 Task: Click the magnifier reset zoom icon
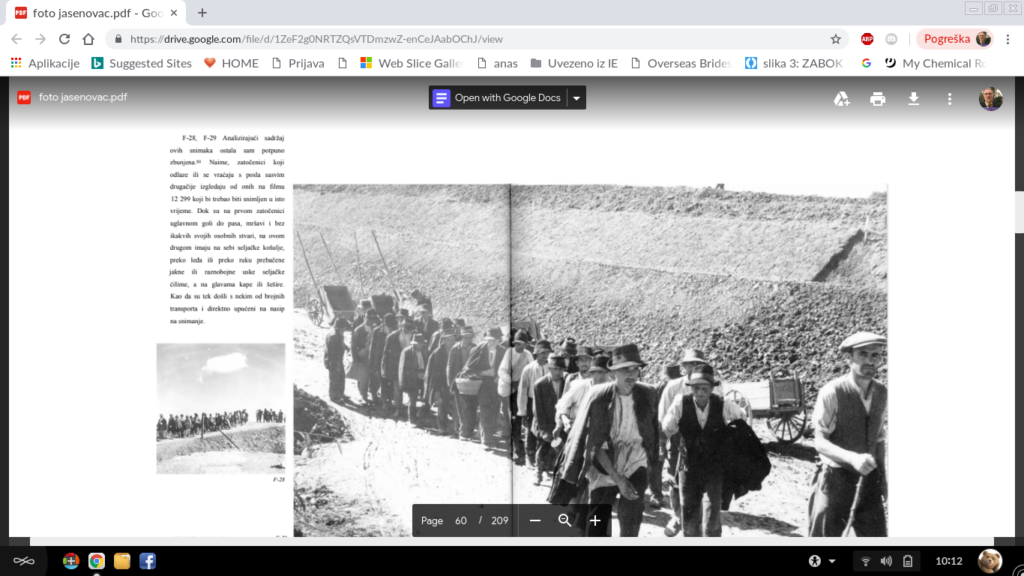[565, 520]
